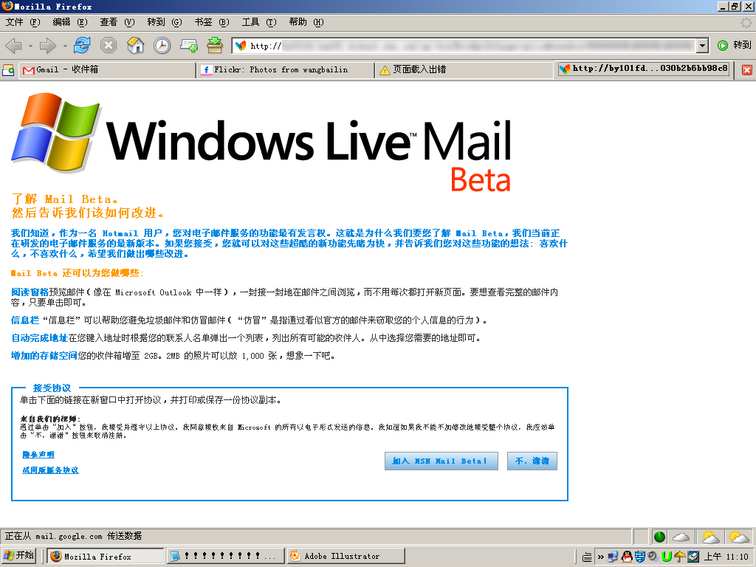Click the green U tray icon
The width and height of the screenshot is (756, 567).
pyautogui.click(x=667, y=557)
